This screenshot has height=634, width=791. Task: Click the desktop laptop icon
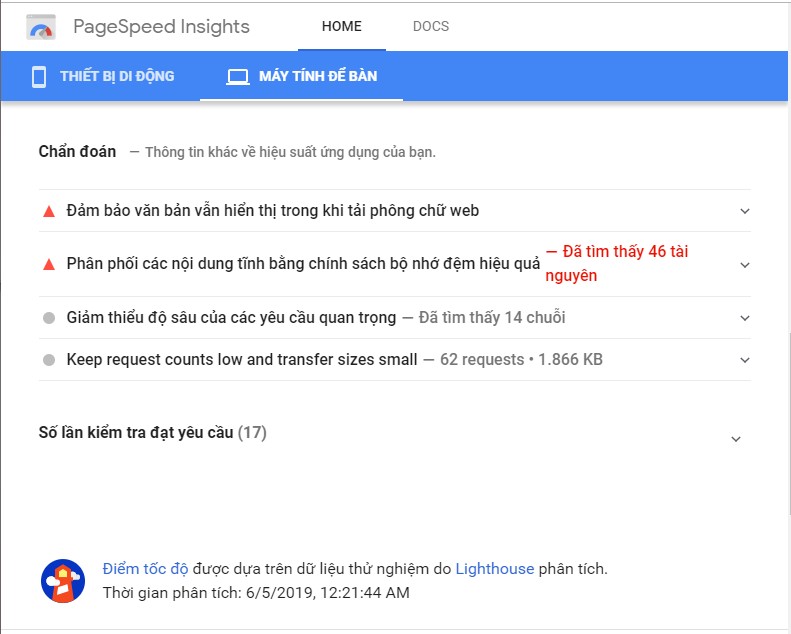[238, 77]
